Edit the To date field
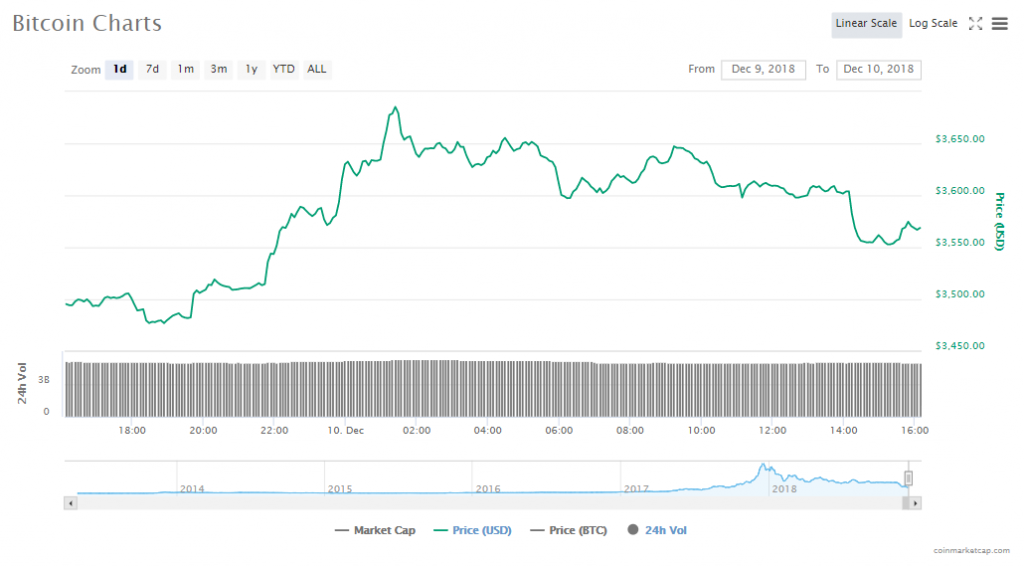Image resolution: width=1024 pixels, height=567 pixels. tap(879, 70)
